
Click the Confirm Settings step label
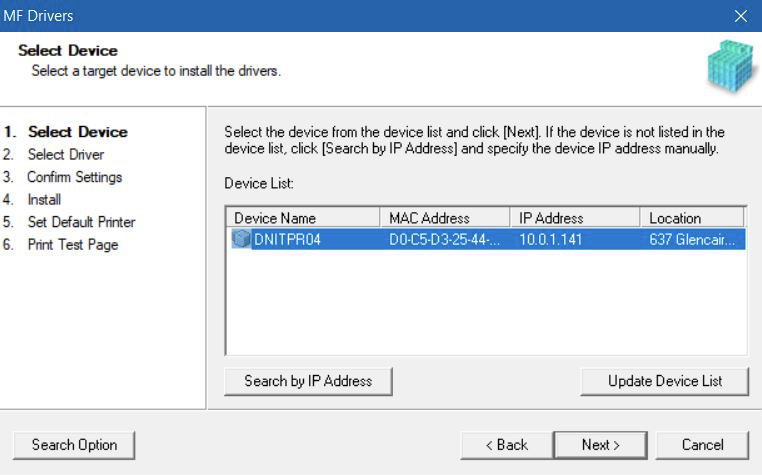pyautogui.click(x=74, y=177)
